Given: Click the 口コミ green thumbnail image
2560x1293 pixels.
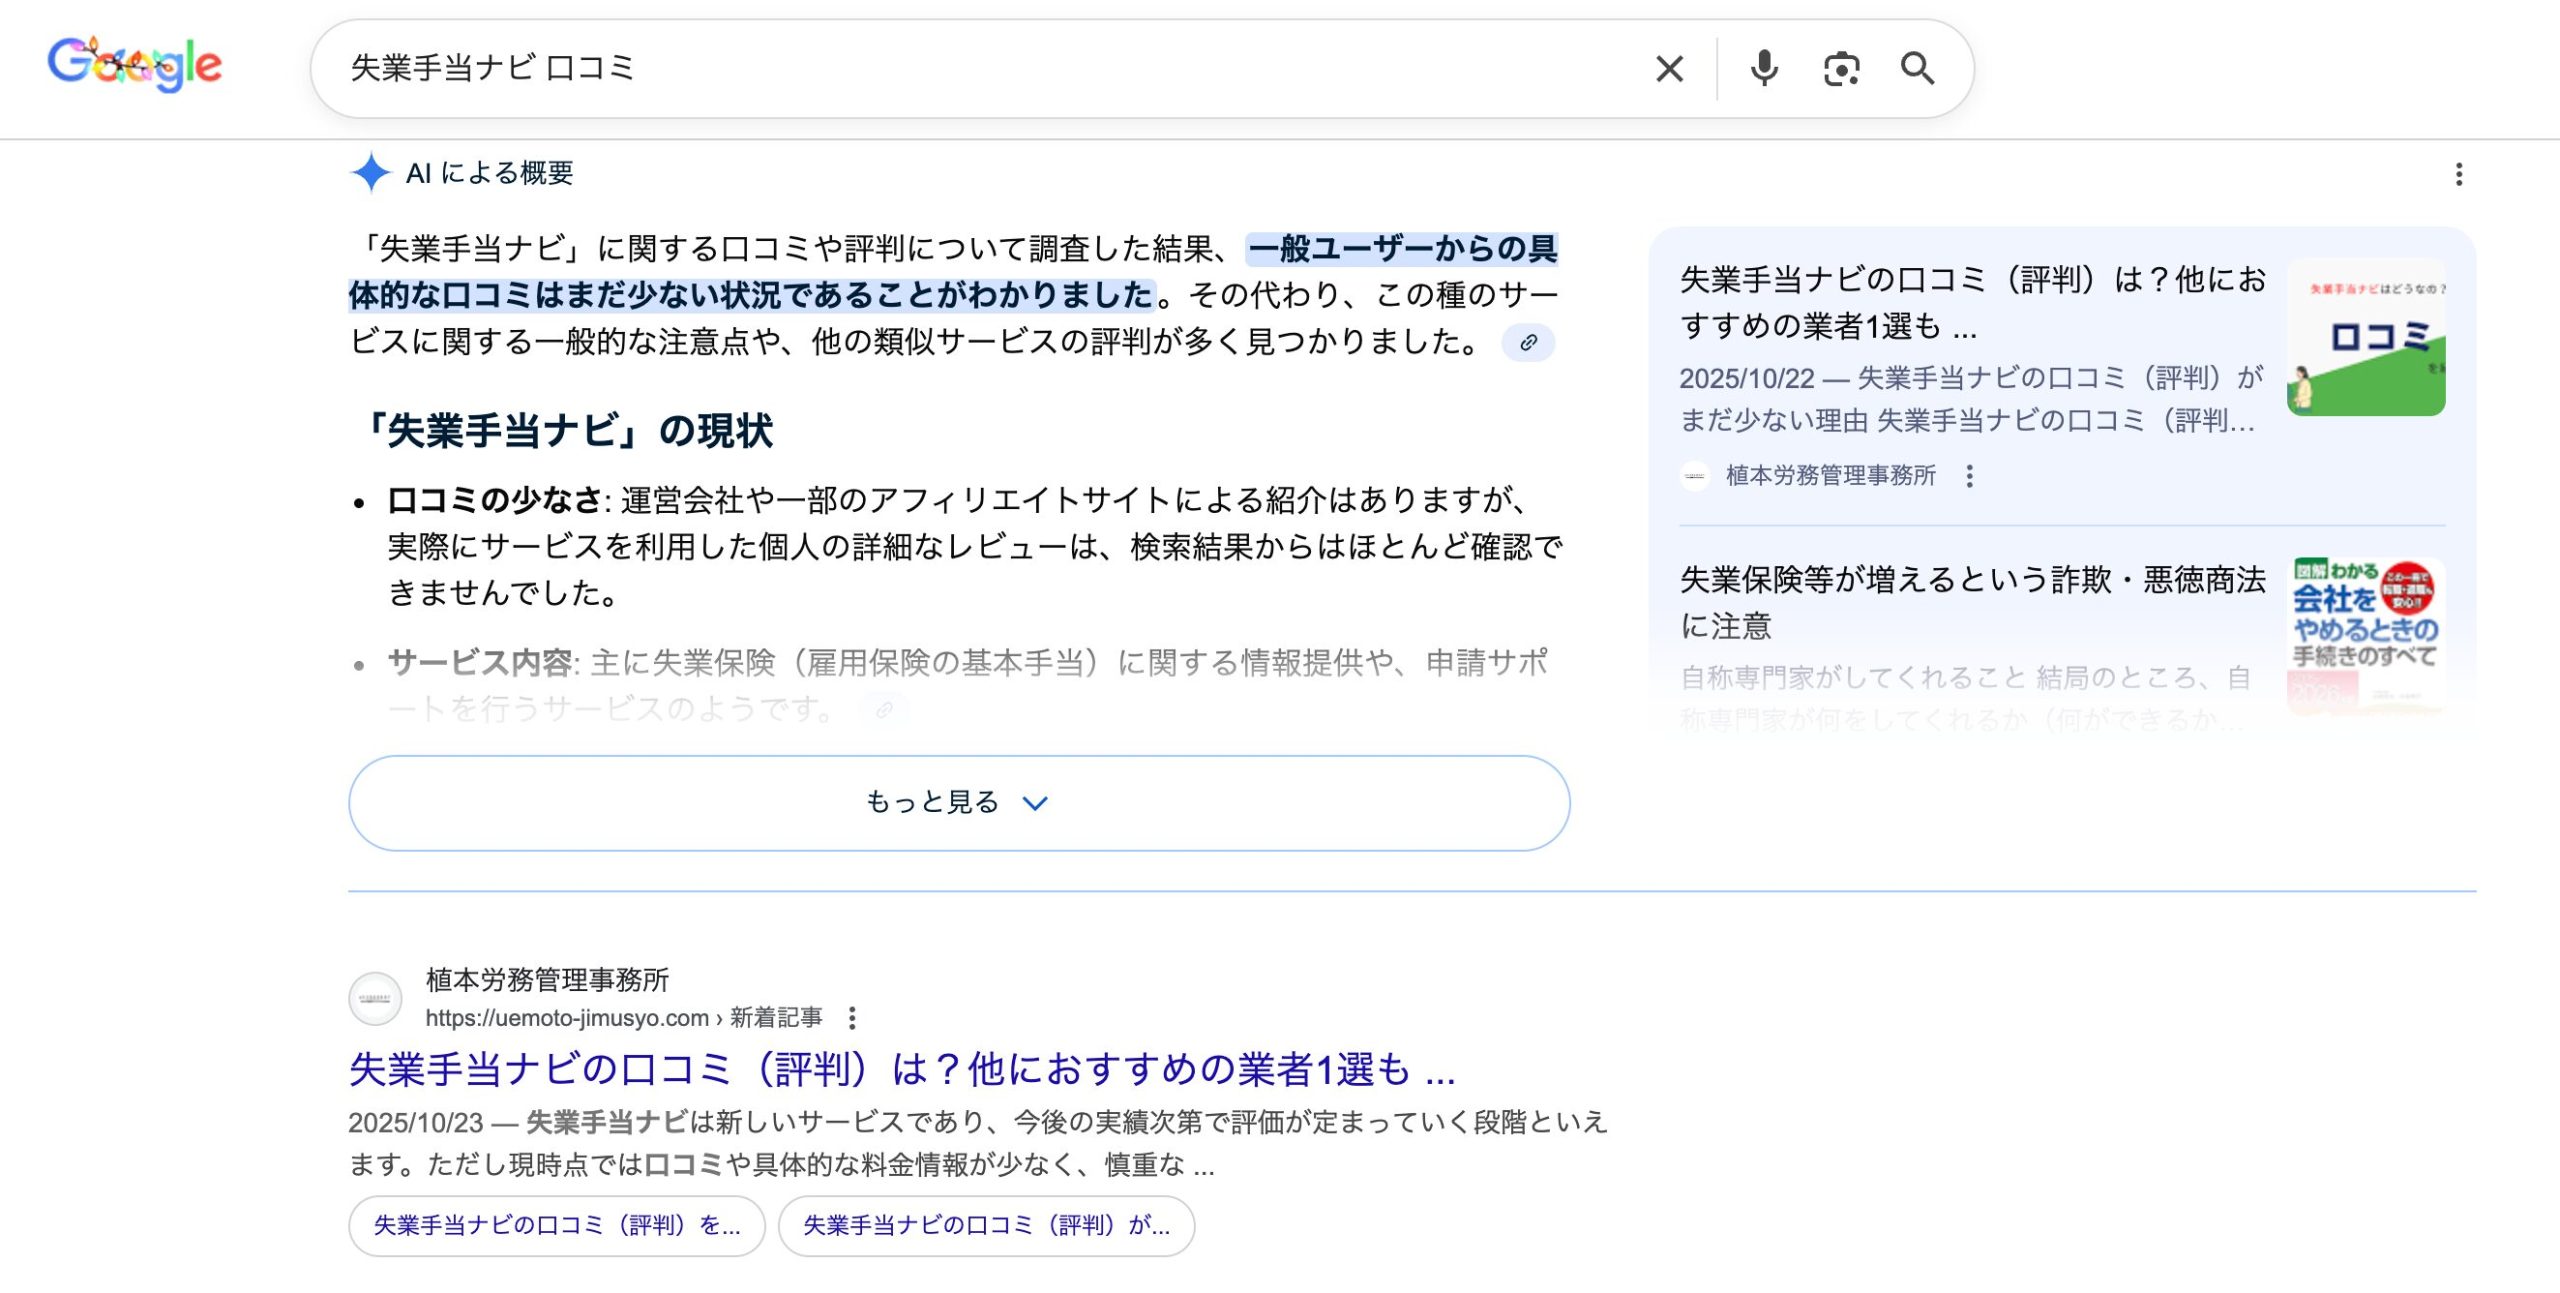Looking at the screenshot, I should (x=2366, y=337).
